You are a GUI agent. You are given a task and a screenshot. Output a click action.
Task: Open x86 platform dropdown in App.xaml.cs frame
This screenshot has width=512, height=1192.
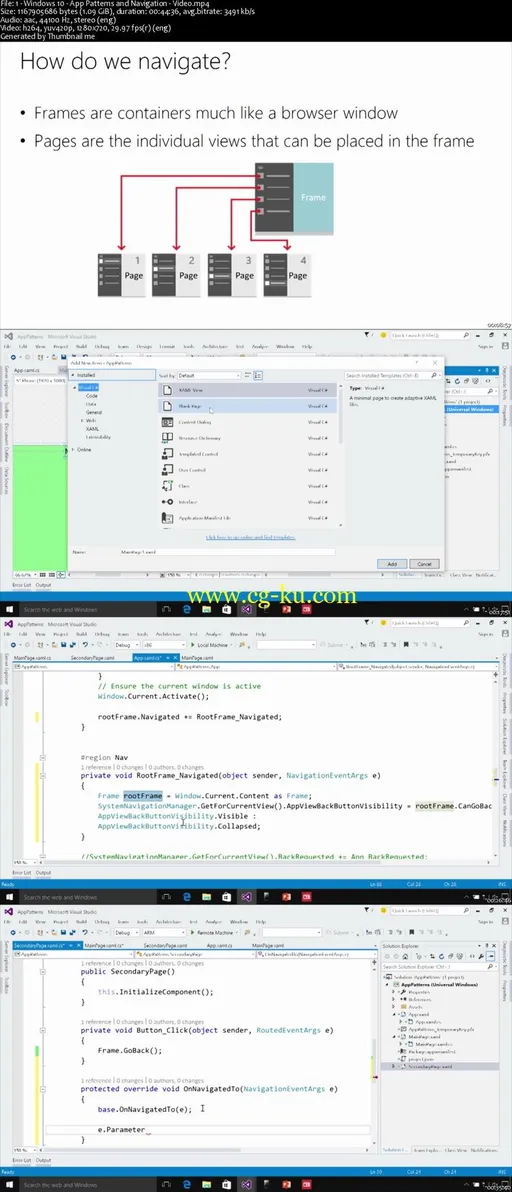coord(162,645)
